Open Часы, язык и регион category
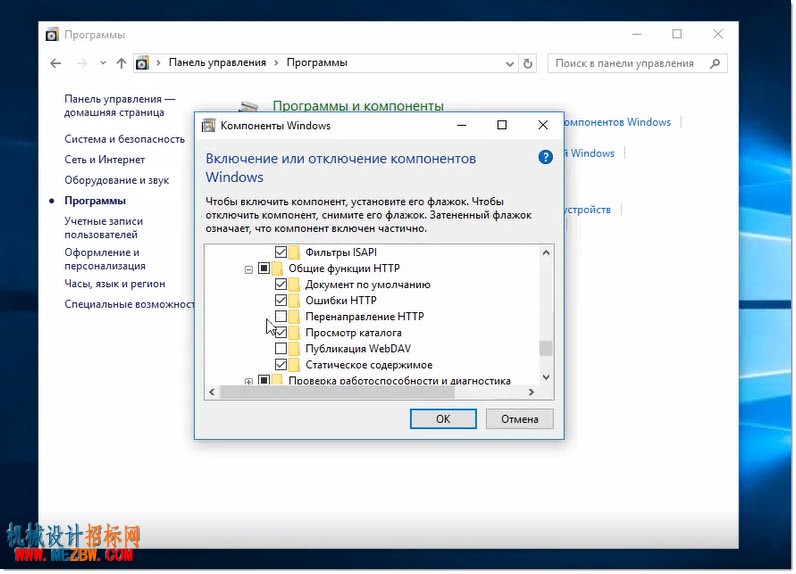This screenshot has height=574, width=796. point(115,284)
